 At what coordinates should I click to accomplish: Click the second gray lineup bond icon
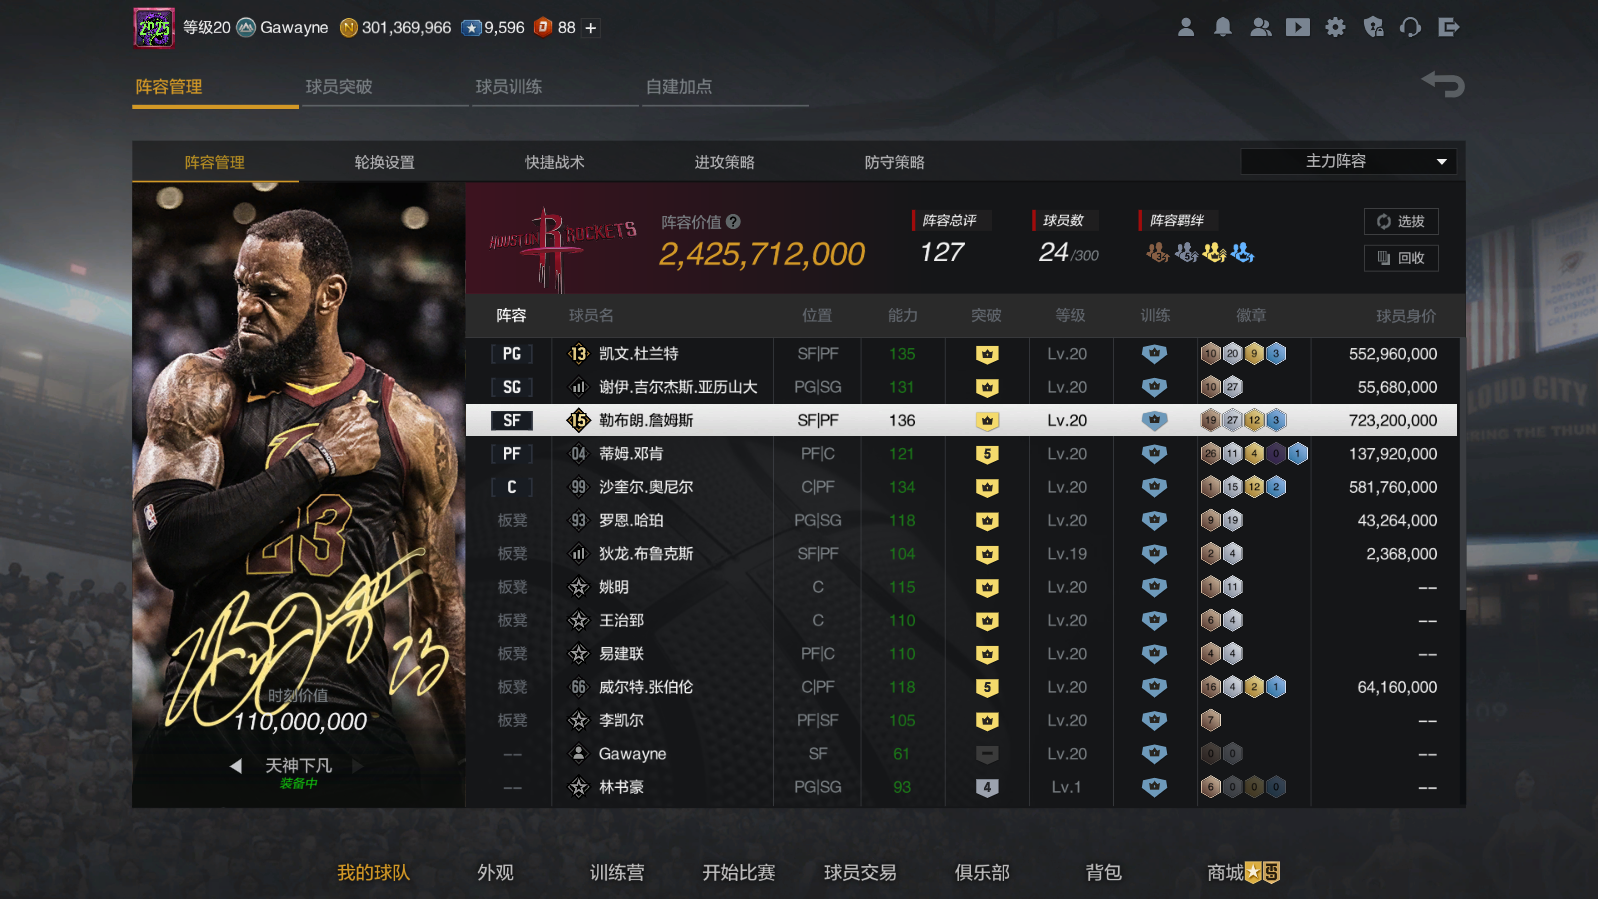pyautogui.click(x=1186, y=252)
